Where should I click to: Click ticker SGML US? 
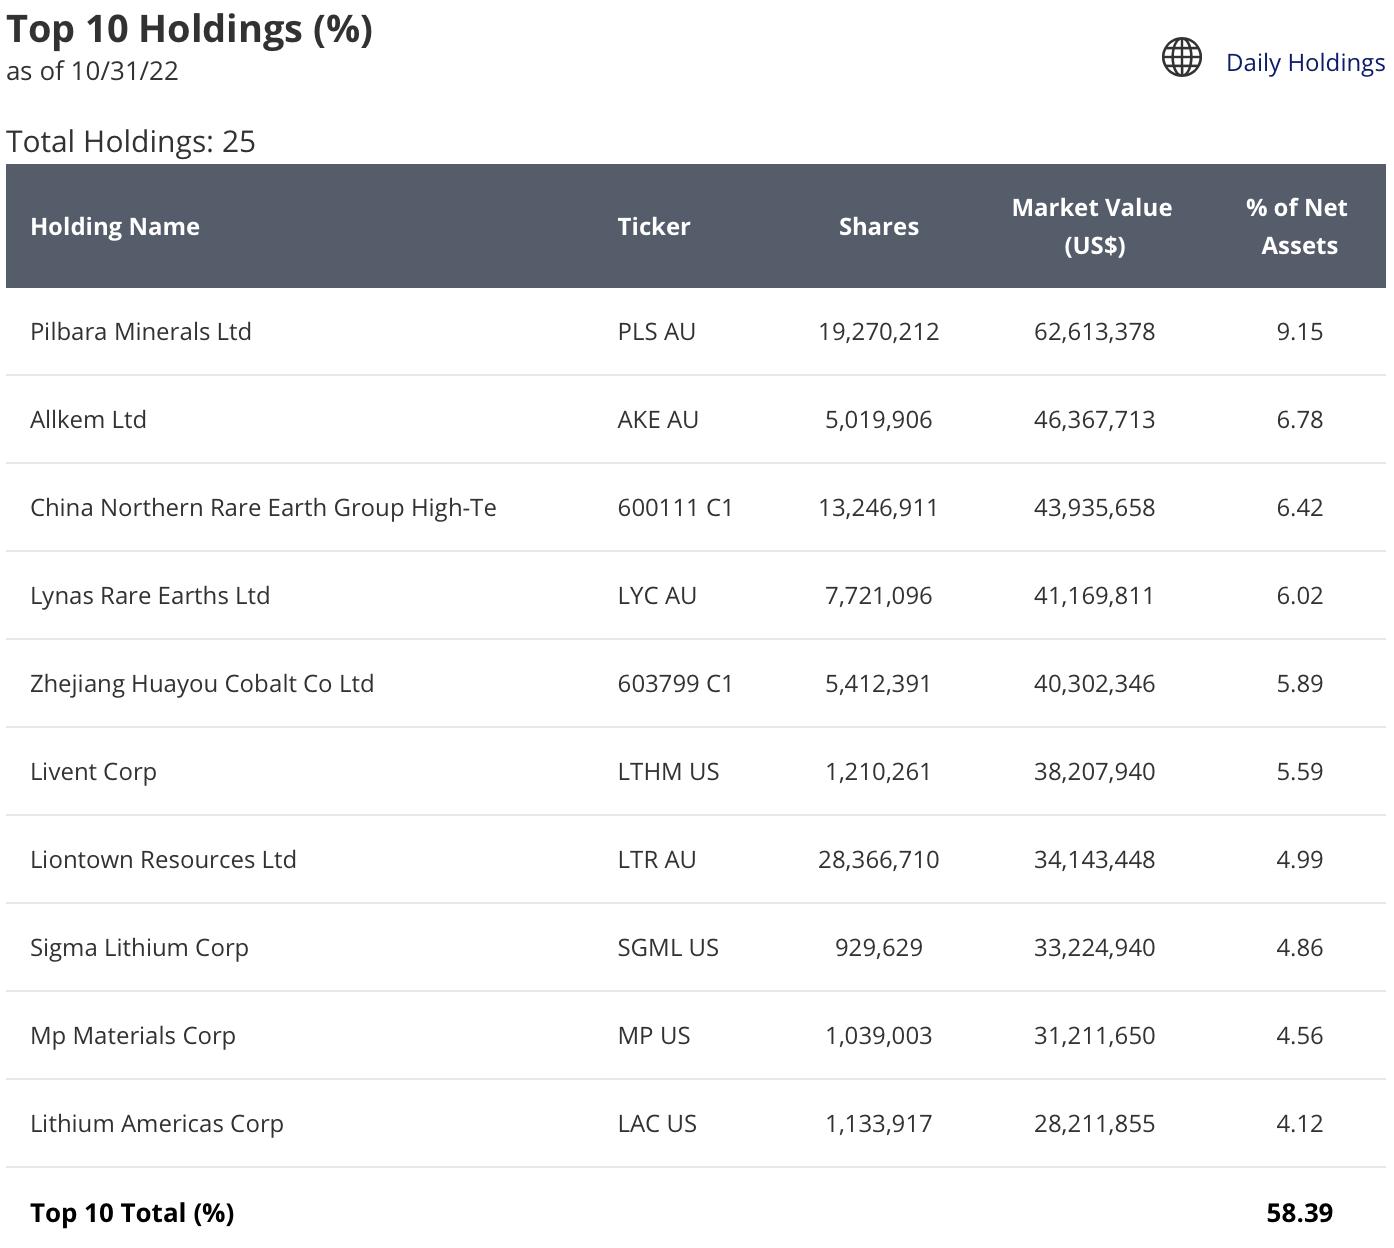point(668,947)
